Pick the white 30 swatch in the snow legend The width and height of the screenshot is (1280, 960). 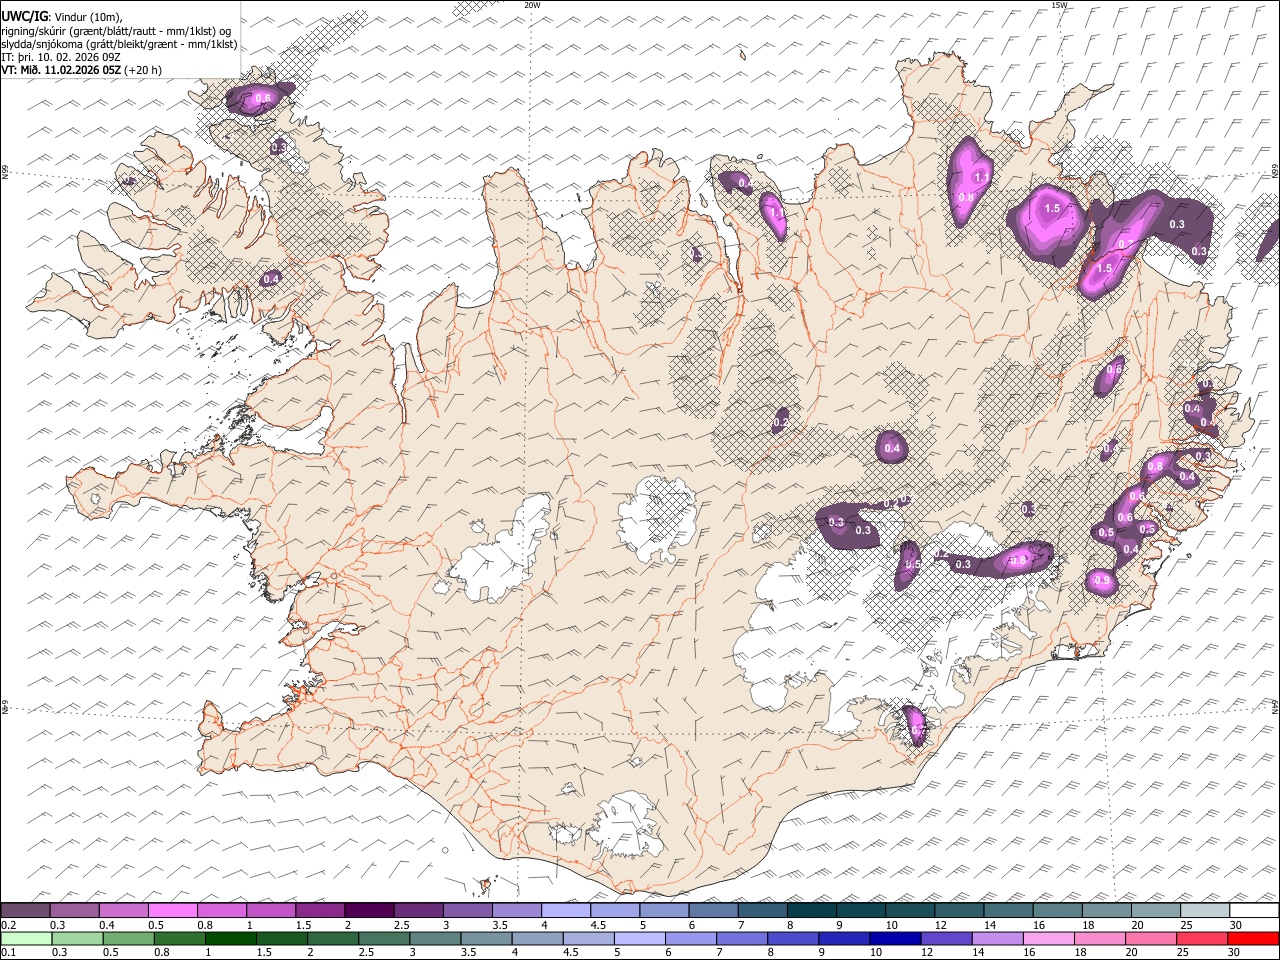[1254, 910]
